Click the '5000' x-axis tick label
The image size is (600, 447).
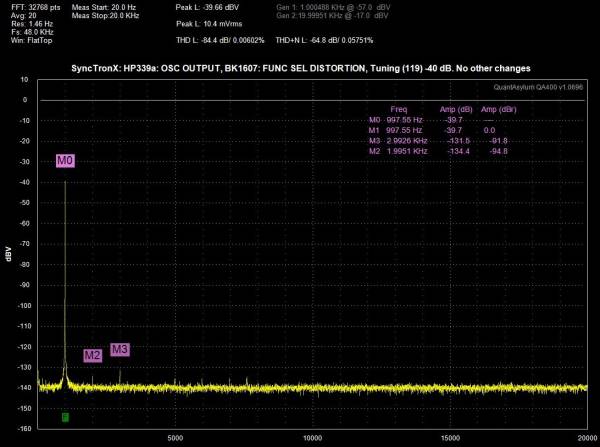[175, 437]
